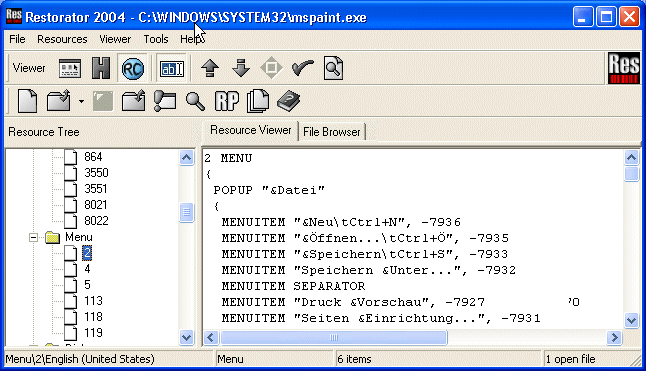Toggle the RC viewer mode icon
Image resolution: width=646 pixels, height=371 pixels.
pyautogui.click(x=133, y=68)
